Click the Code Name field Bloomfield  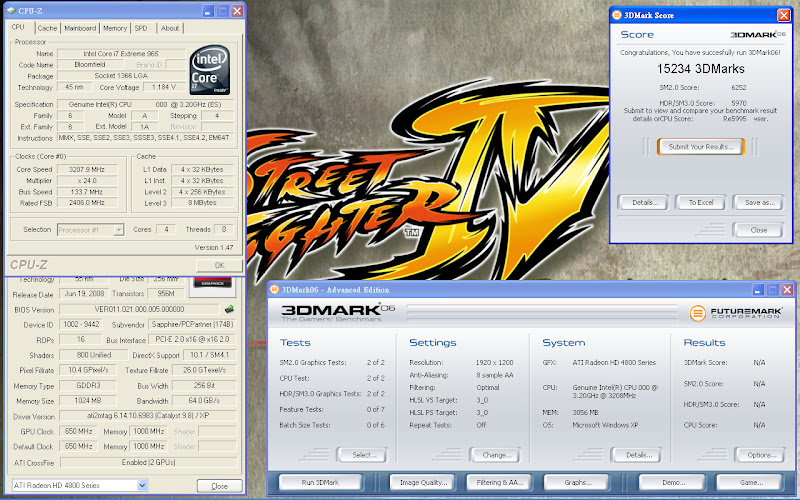tap(90, 65)
